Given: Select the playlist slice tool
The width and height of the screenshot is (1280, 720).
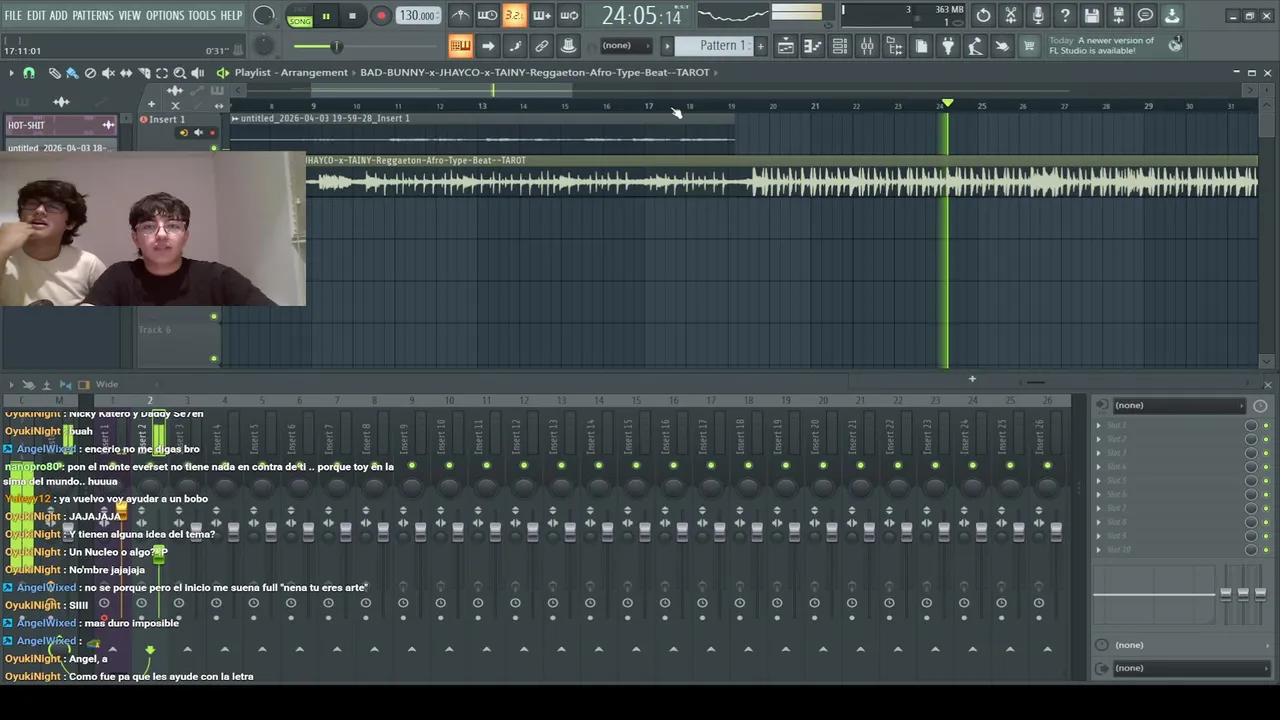Looking at the screenshot, I should [144, 73].
